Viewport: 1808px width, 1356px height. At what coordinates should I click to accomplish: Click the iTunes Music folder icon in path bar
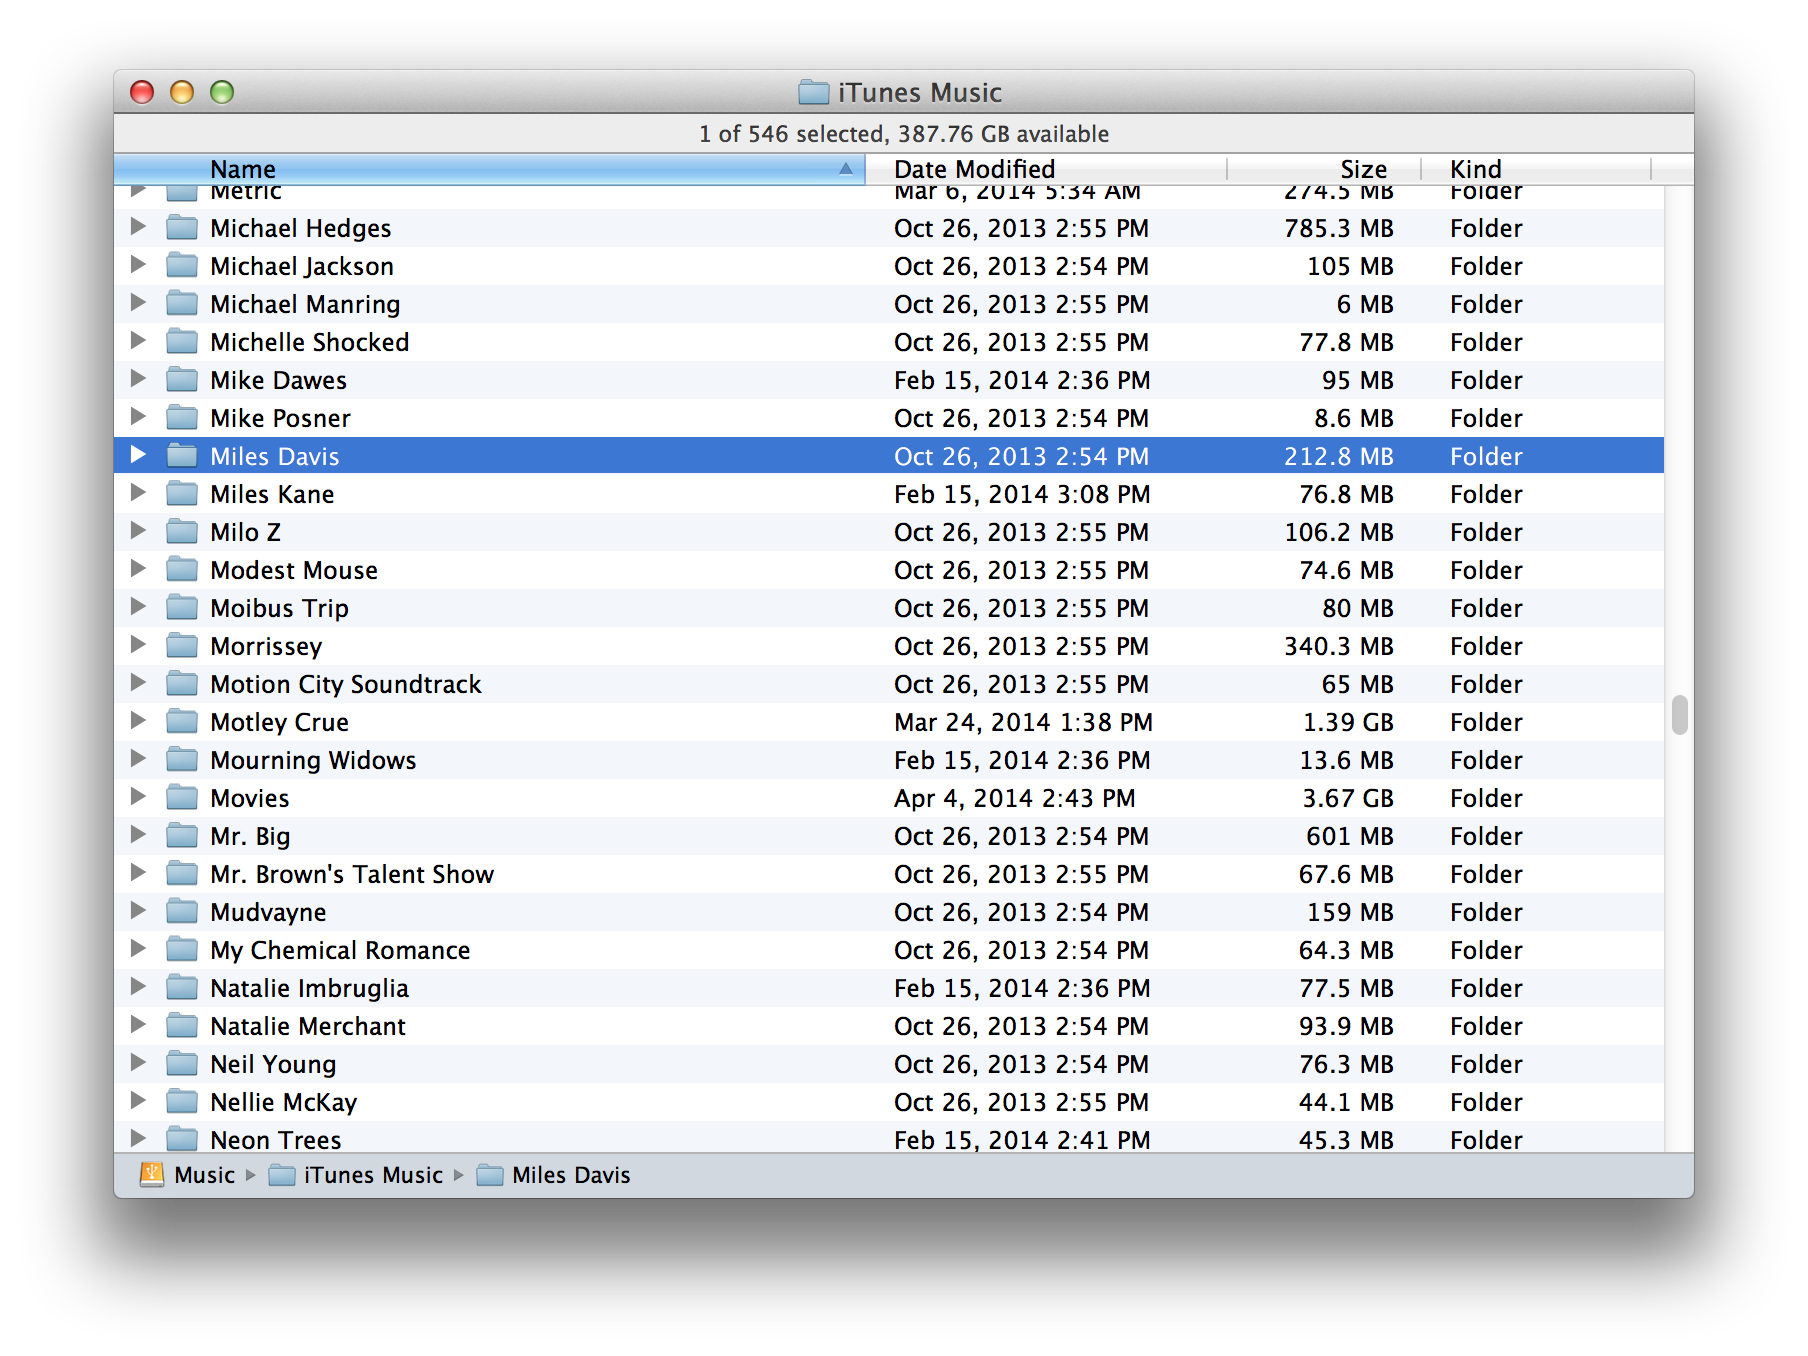(x=282, y=1175)
